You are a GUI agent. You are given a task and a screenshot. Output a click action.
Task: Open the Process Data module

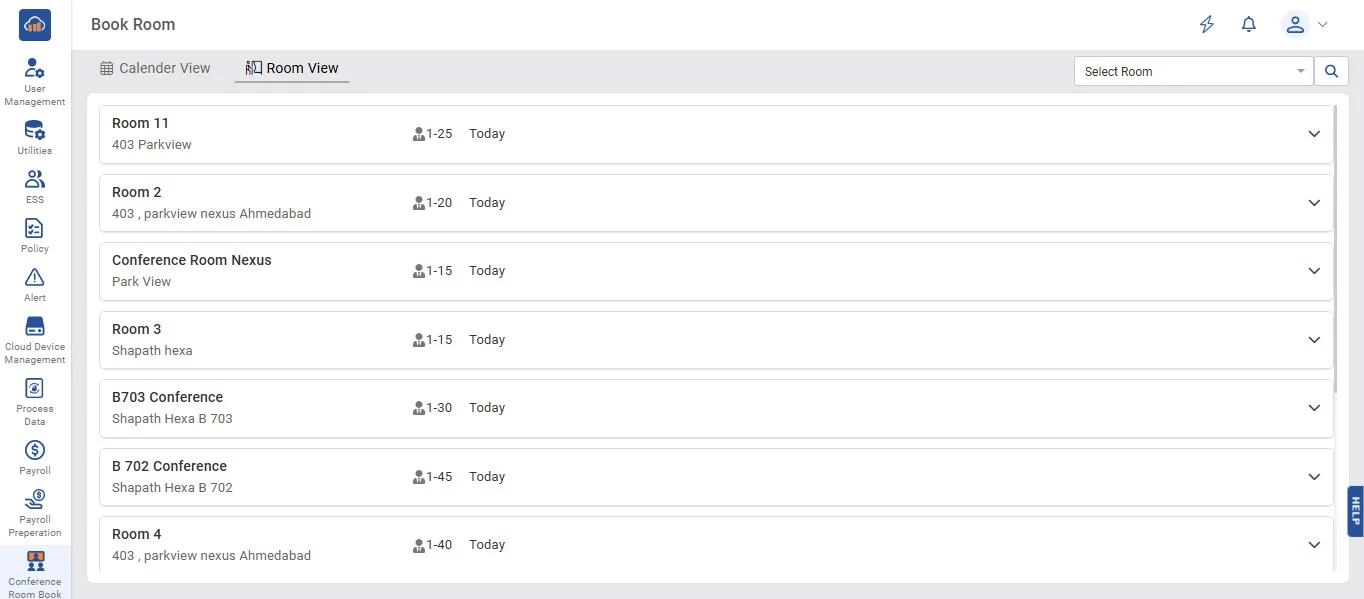[x=35, y=400]
